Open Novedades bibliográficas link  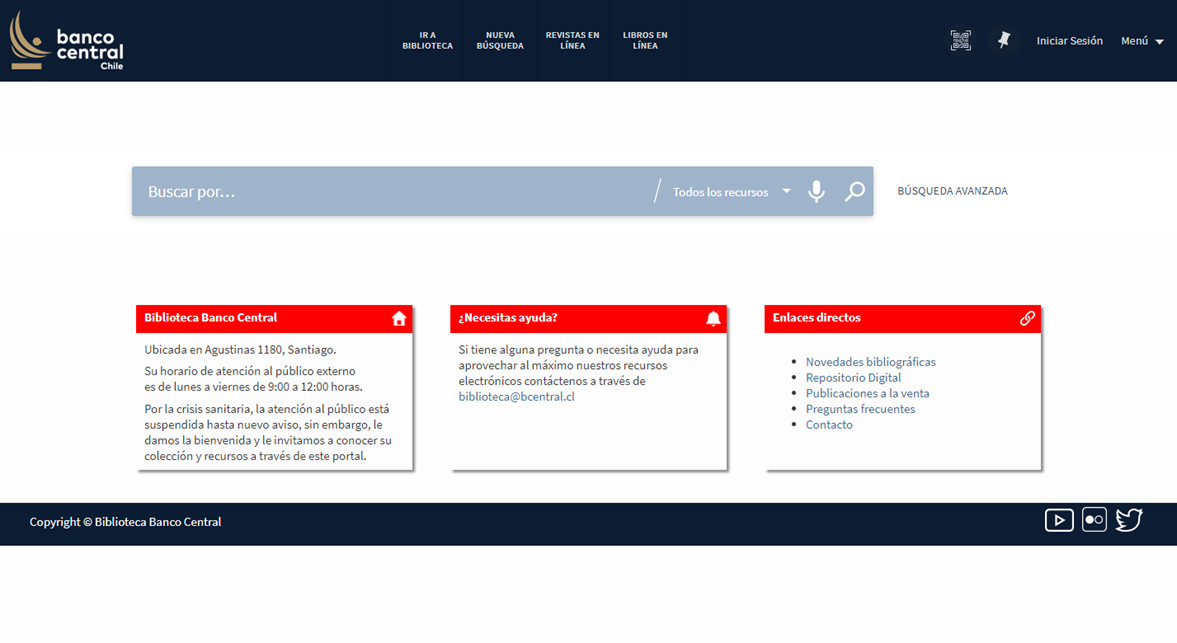[870, 362]
